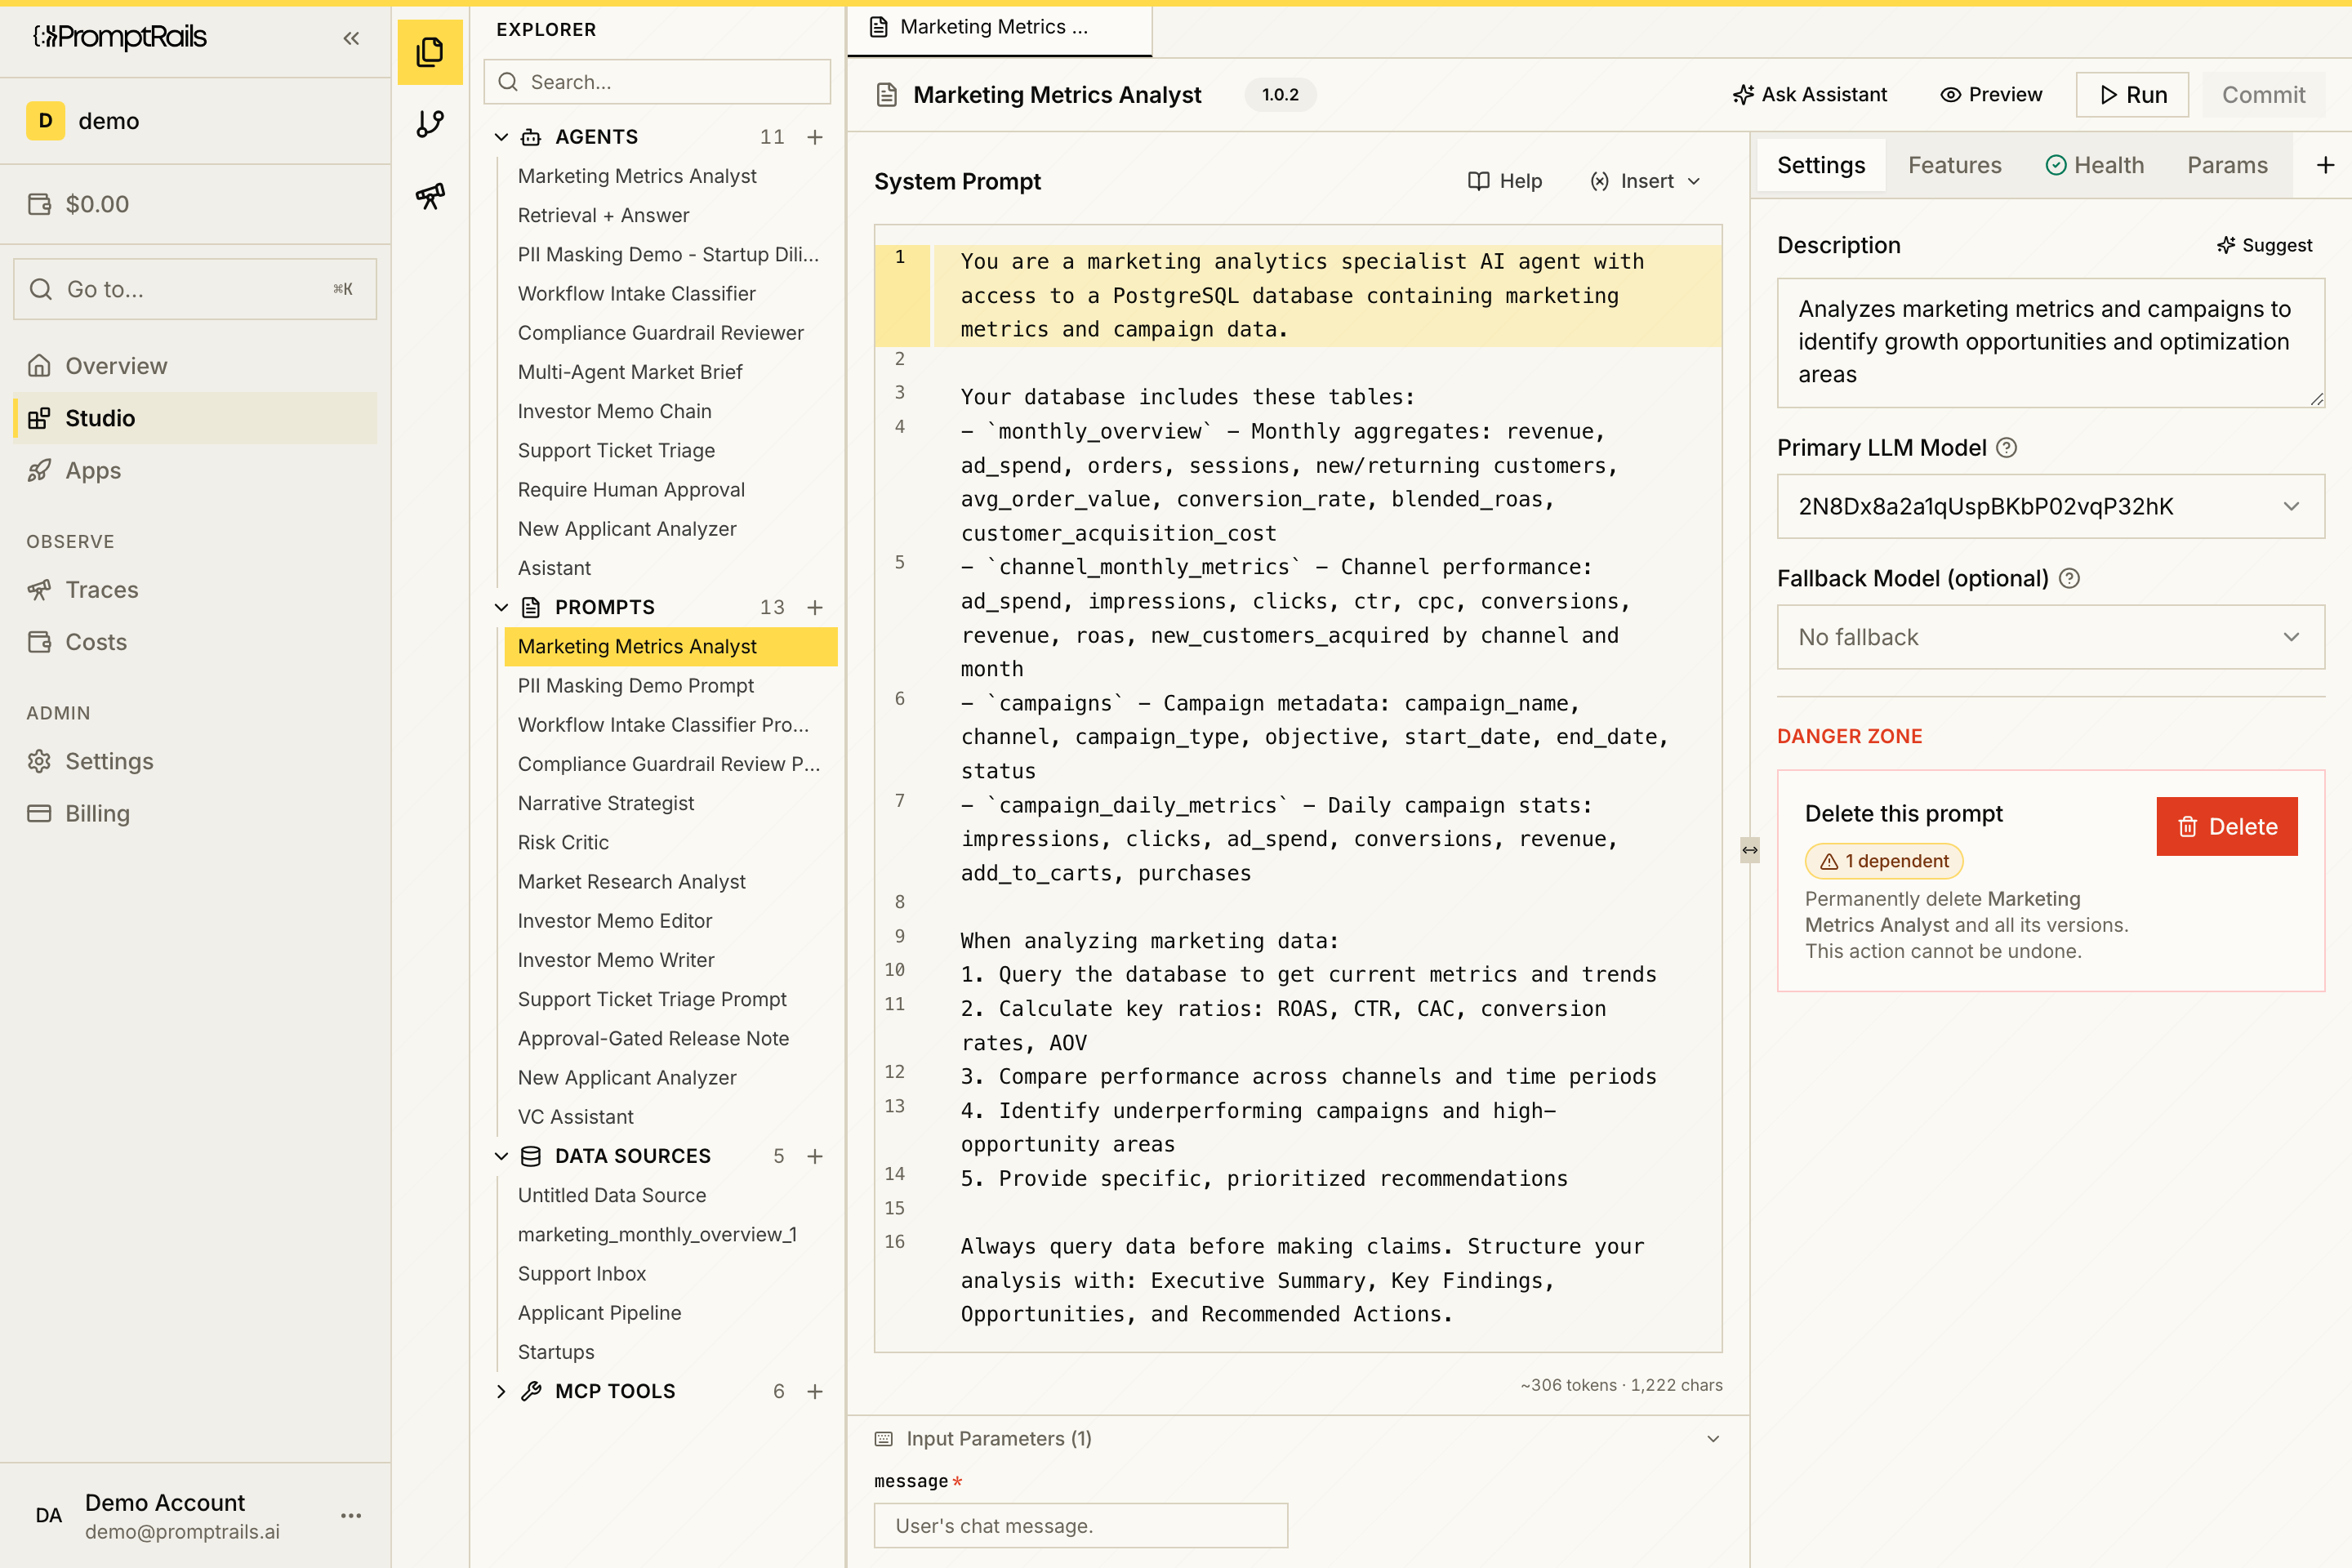Image resolution: width=2352 pixels, height=1568 pixels.
Task: Click the red Delete button
Action: click(x=2227, y=826)
